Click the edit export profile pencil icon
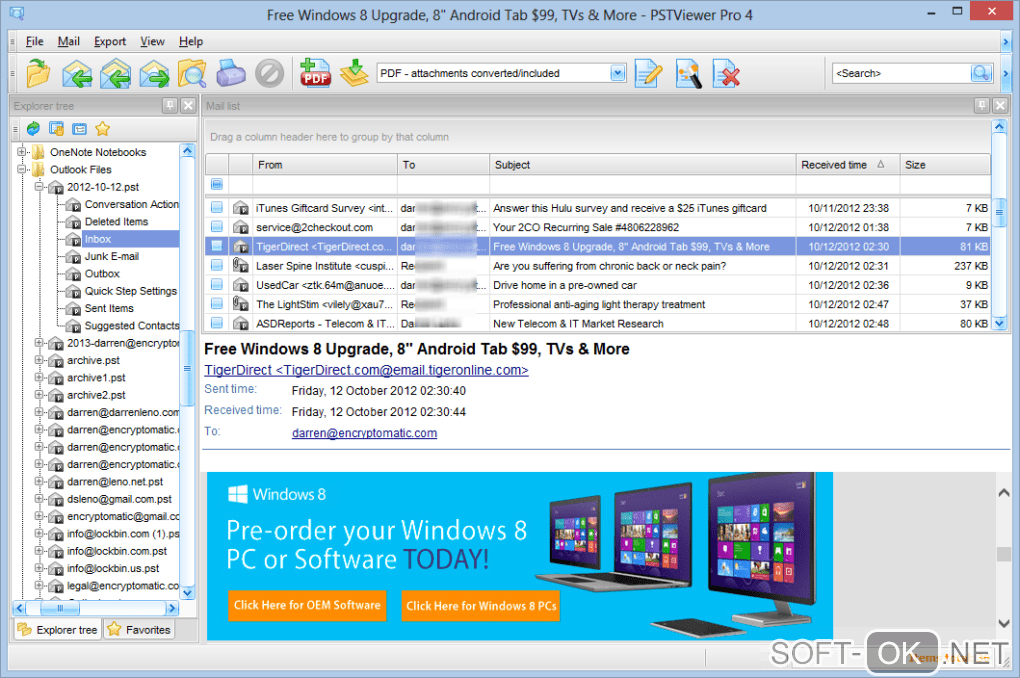 pyautogui.click(x=649, y=73)
